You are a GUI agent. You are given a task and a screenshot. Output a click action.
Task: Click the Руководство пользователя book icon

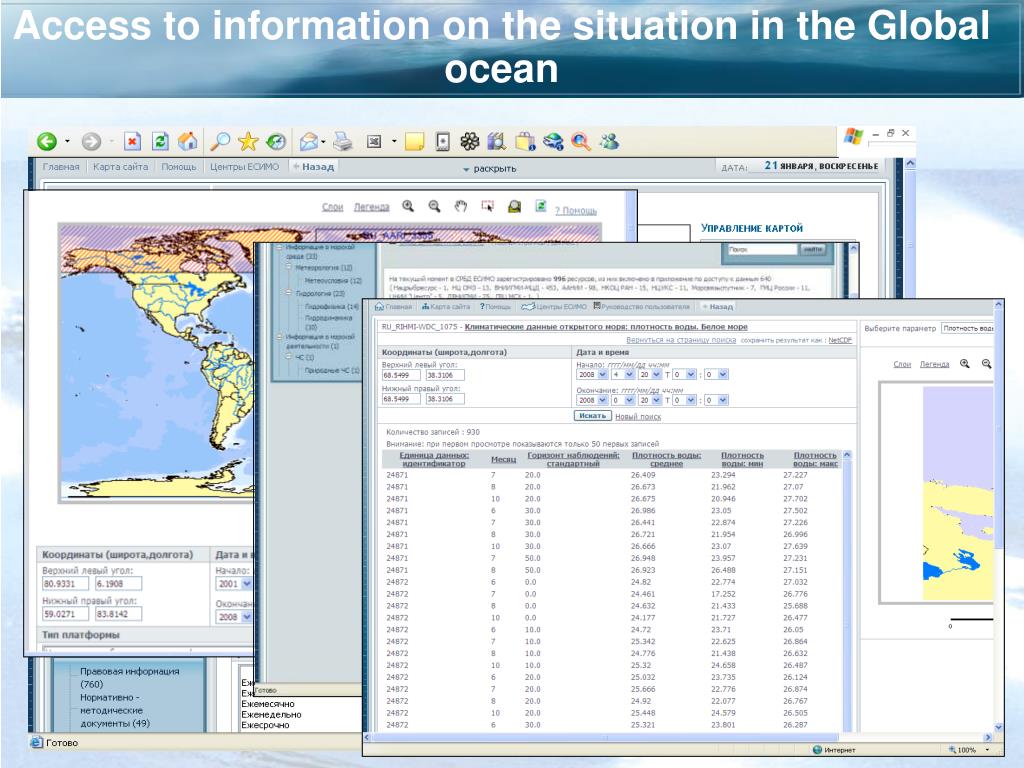pyautogui.click(x=597, y=306)
